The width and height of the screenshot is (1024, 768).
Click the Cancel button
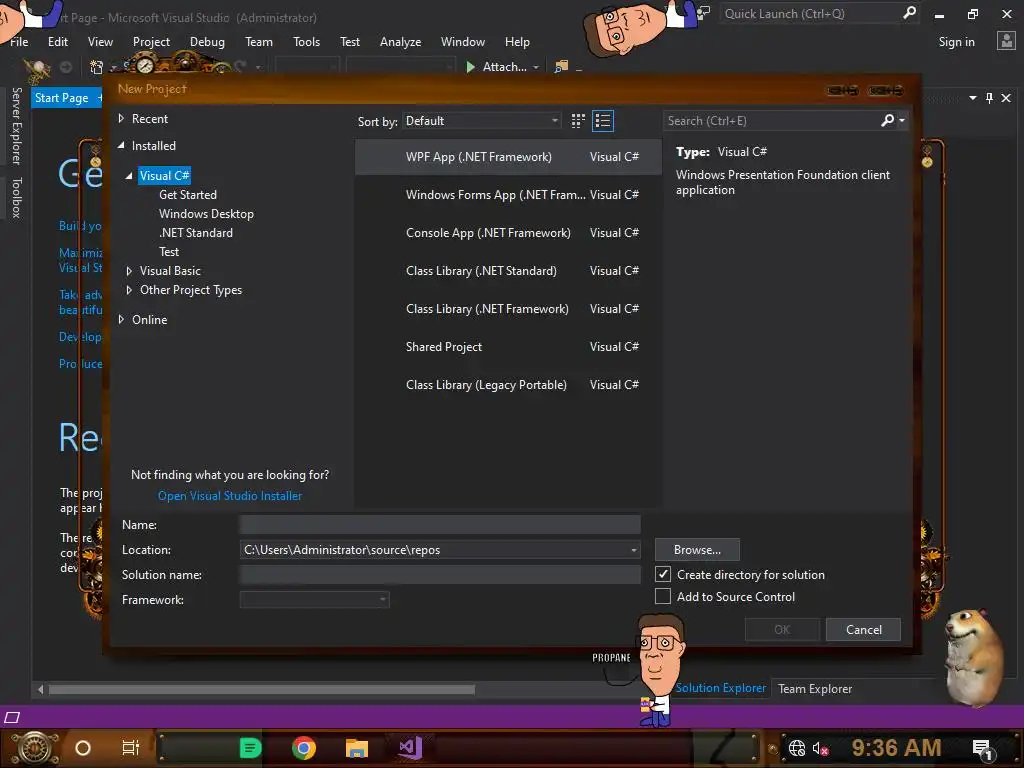tap(863, 630)
